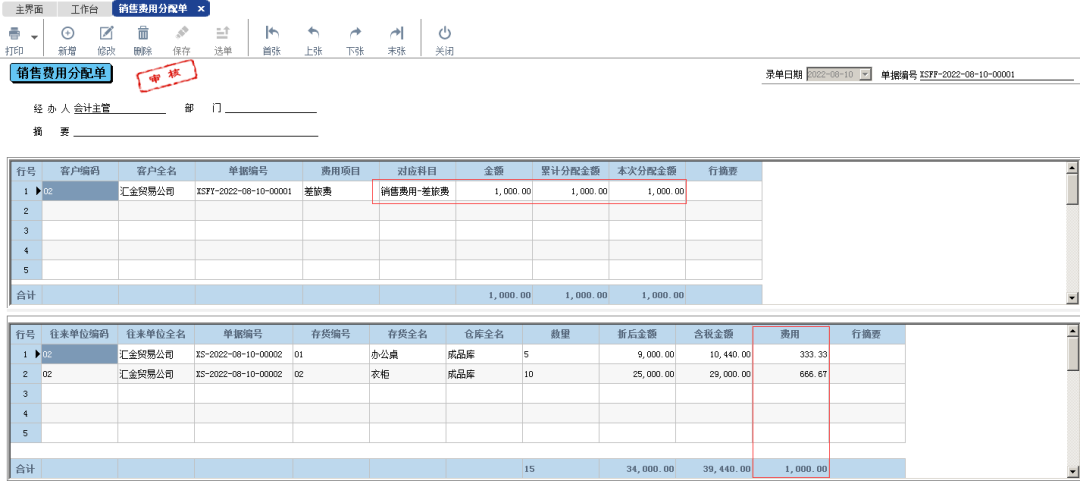Click the 费用 column header in lower table
Viewport: 1080px width, 481px height.
(x=790, y=334)
